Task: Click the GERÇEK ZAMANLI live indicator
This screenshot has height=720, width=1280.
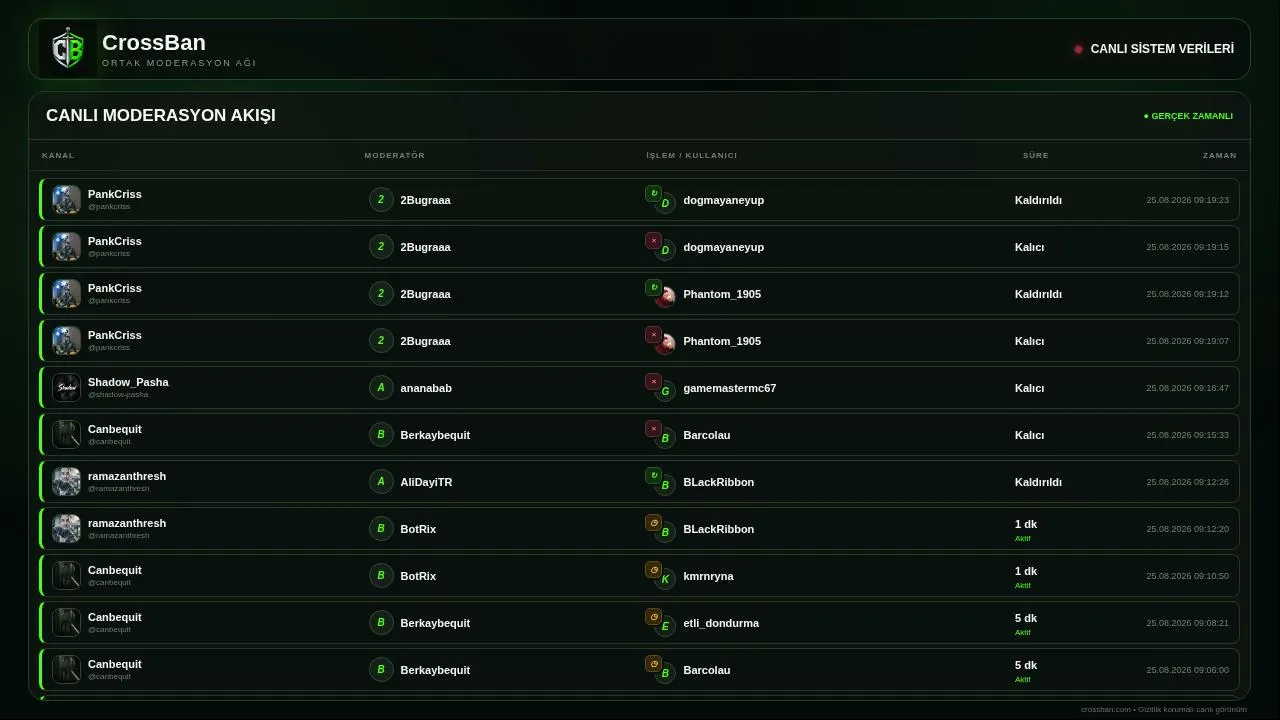Action: [1188, 116]
